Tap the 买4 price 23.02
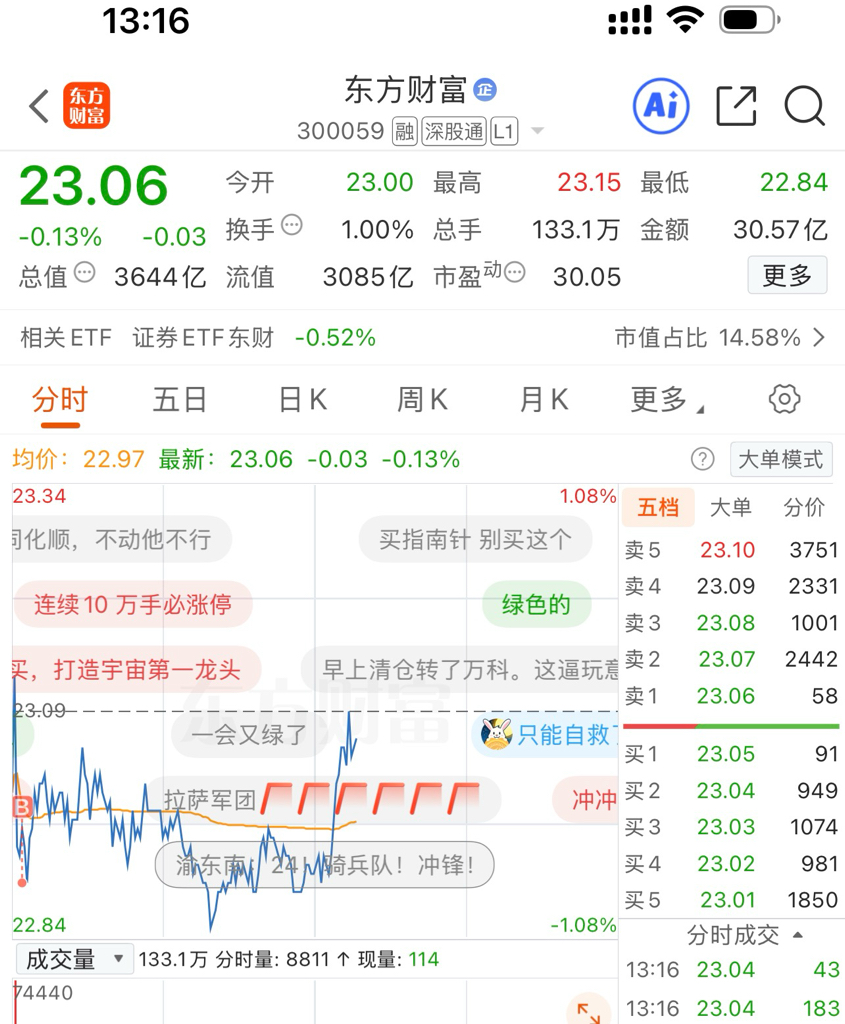Image resolution: width=845 pixels, height=1024 pixels. point(725,864)
